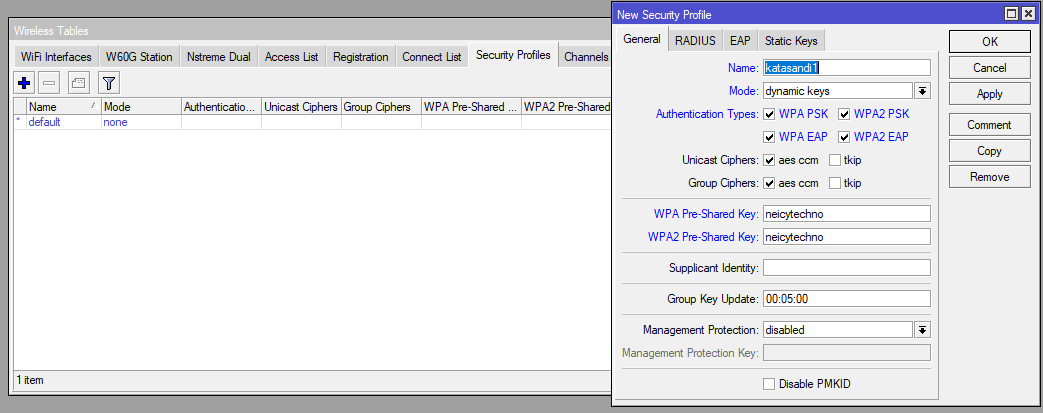Click the Comment button in dialog

point(990,124)
